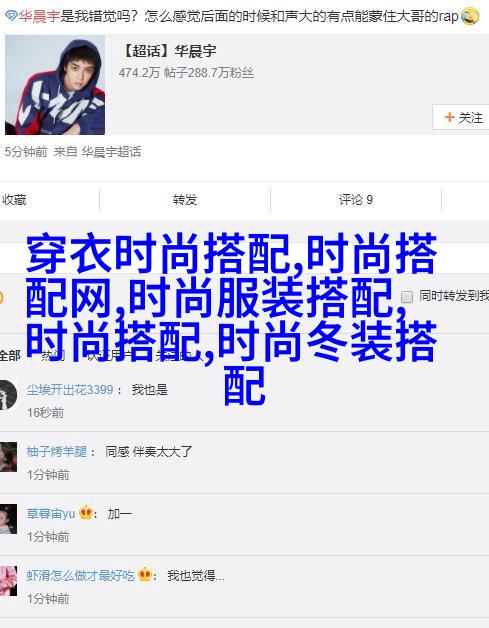Click the laughing-crying emoji after rap
Image resolution: width=489 pixels, height=628 pixels.
click(x=470, y=16)
